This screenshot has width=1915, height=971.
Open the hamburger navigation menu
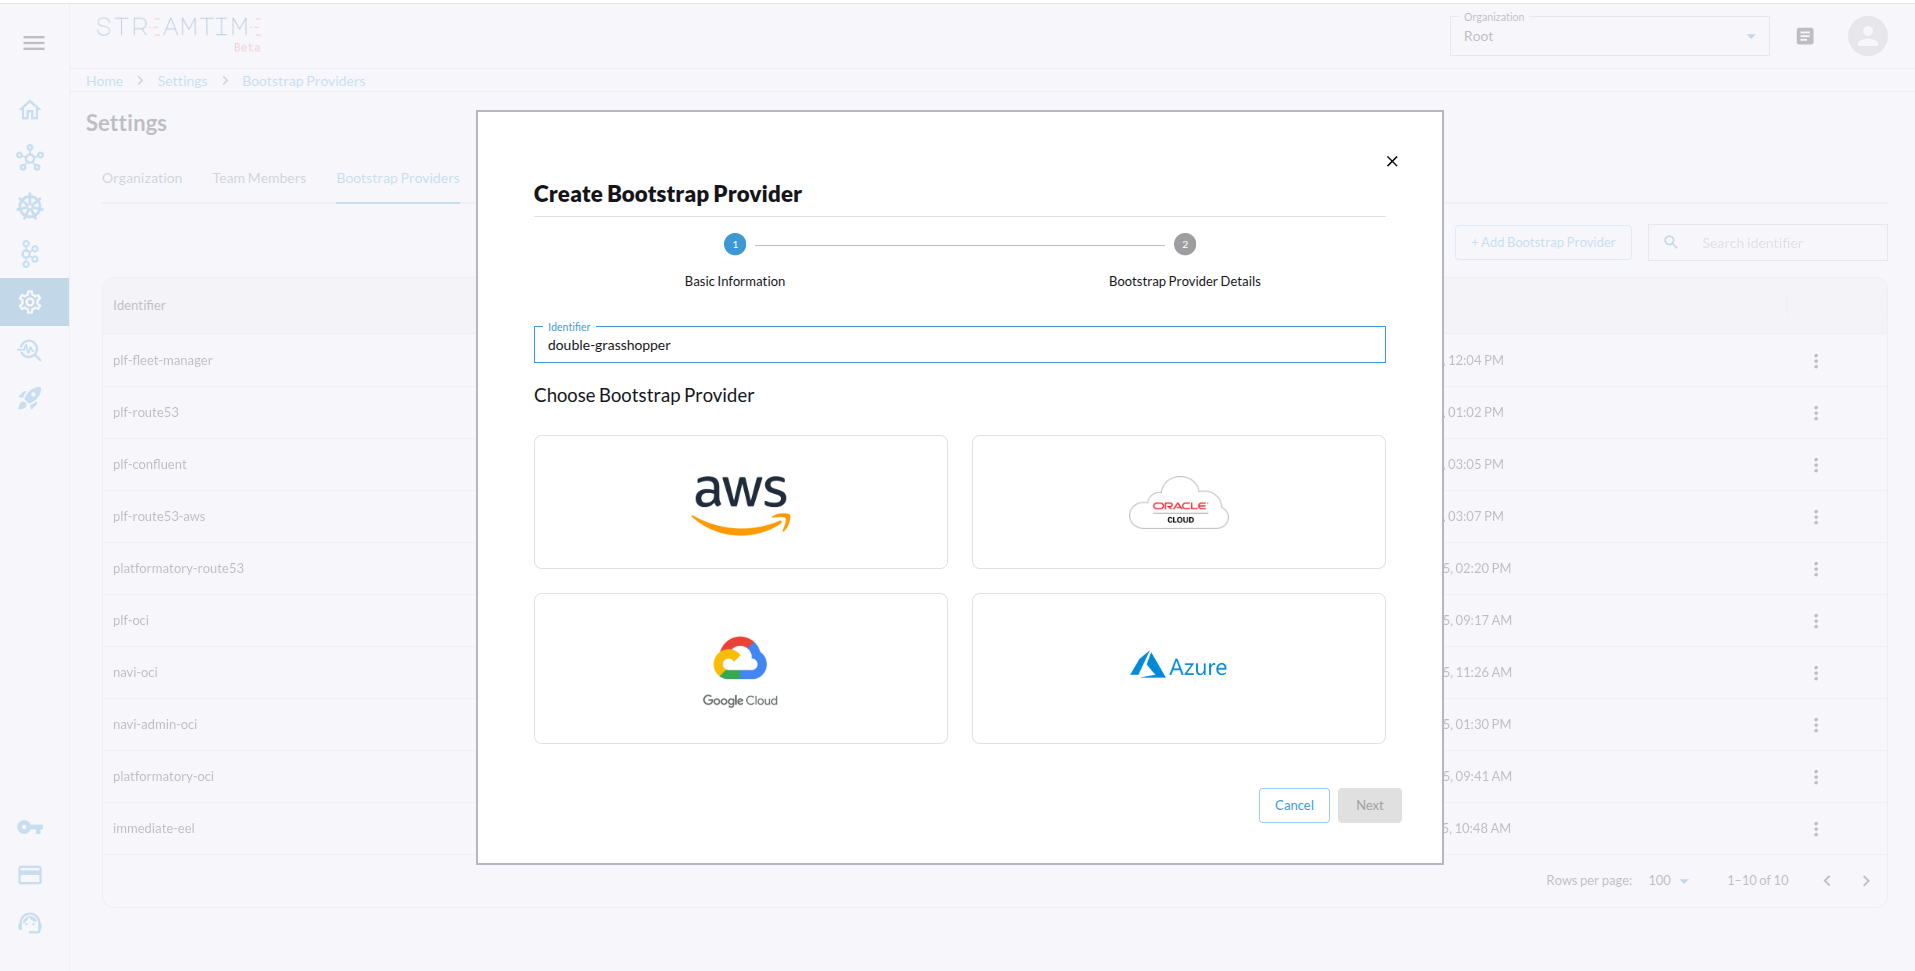tap(34, 43)
